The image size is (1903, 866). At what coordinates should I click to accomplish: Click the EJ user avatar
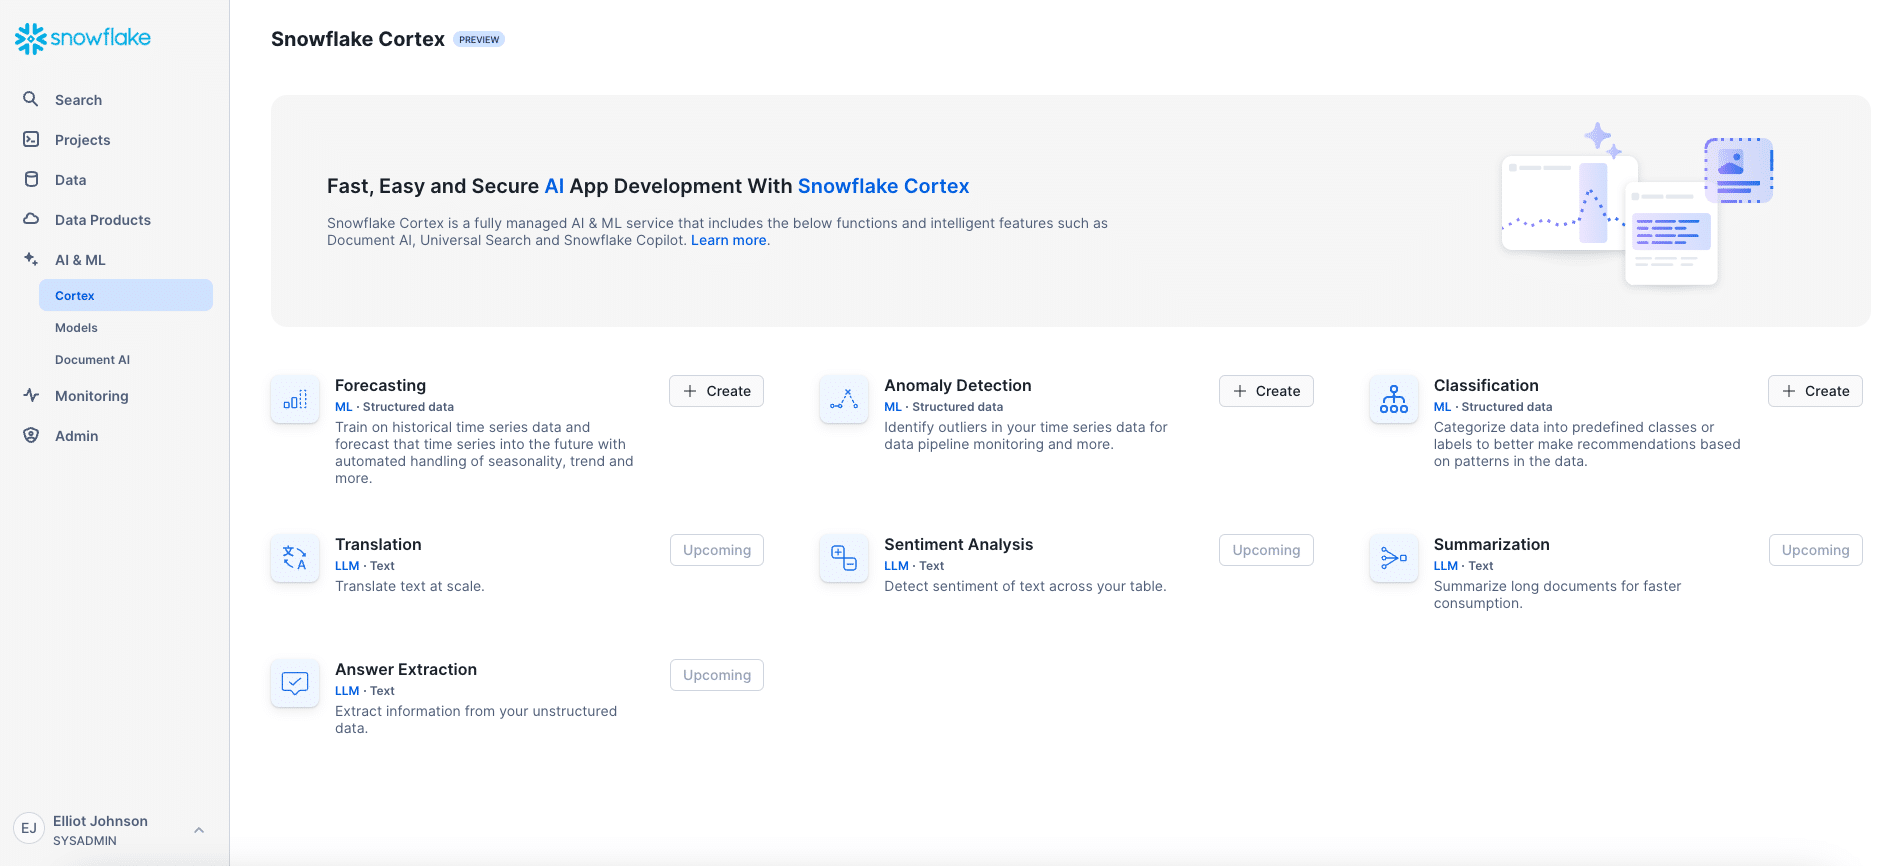click(29, 829)
